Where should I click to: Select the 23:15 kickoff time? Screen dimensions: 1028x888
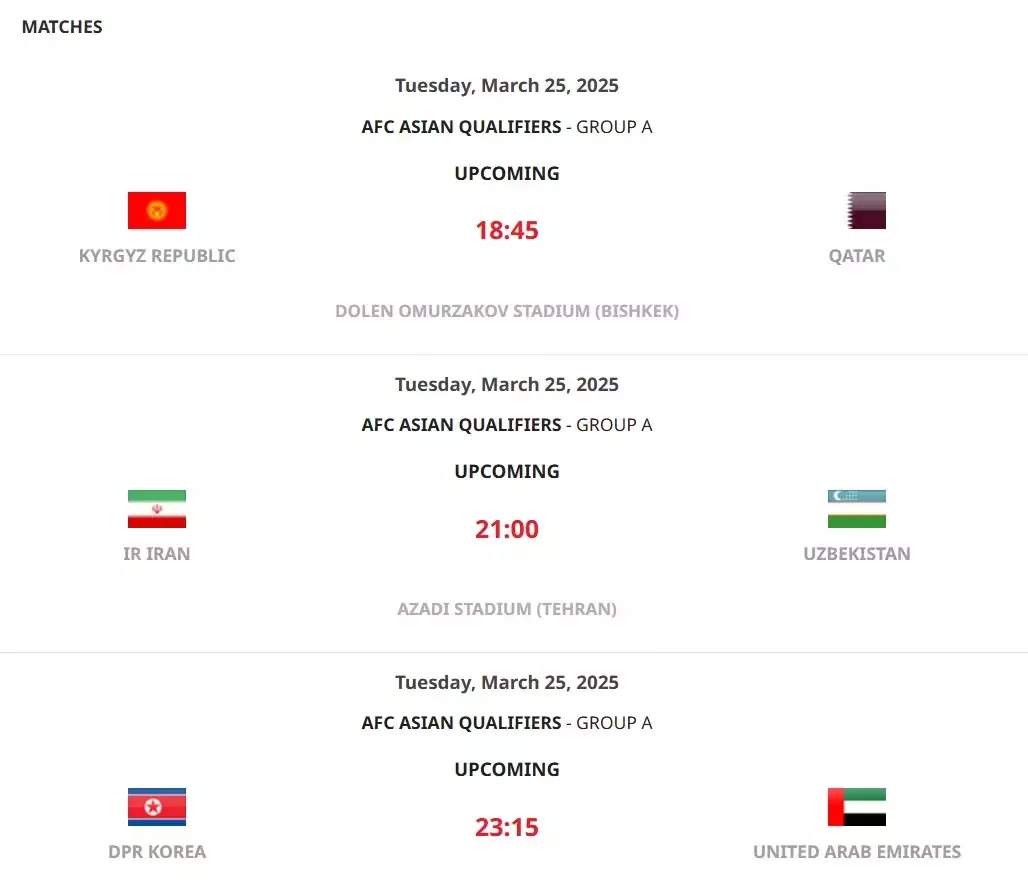click(x=507, y=827)
